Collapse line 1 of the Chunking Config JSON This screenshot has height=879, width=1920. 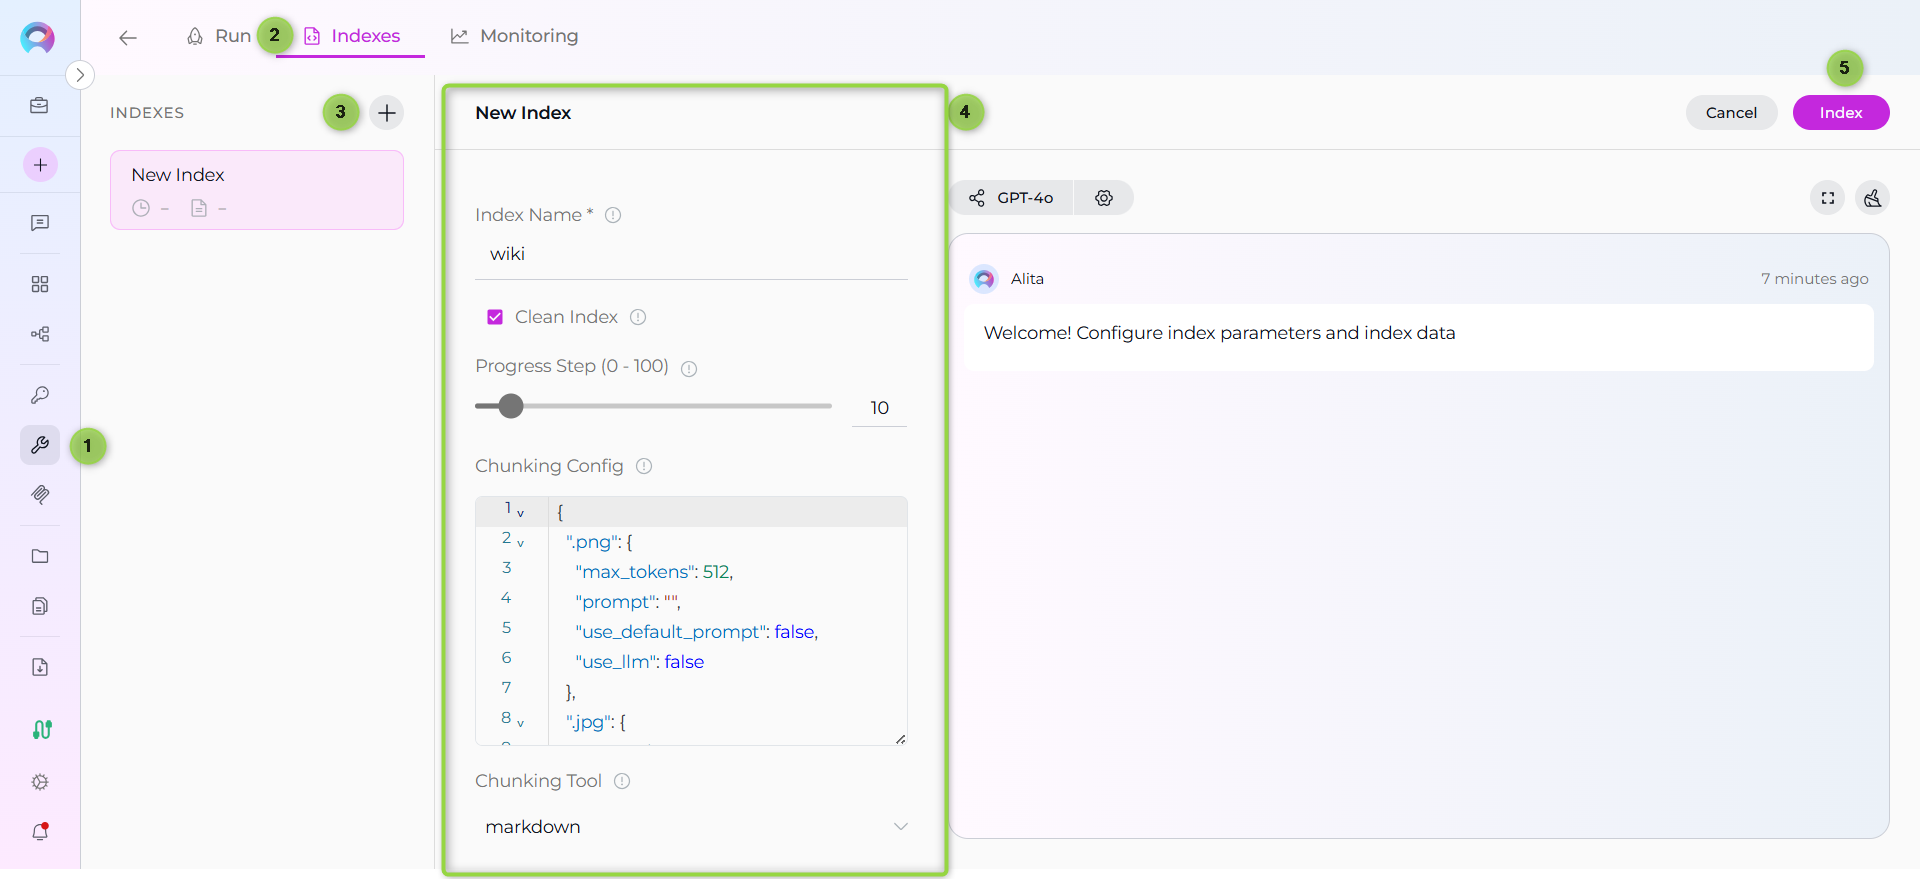520,513
